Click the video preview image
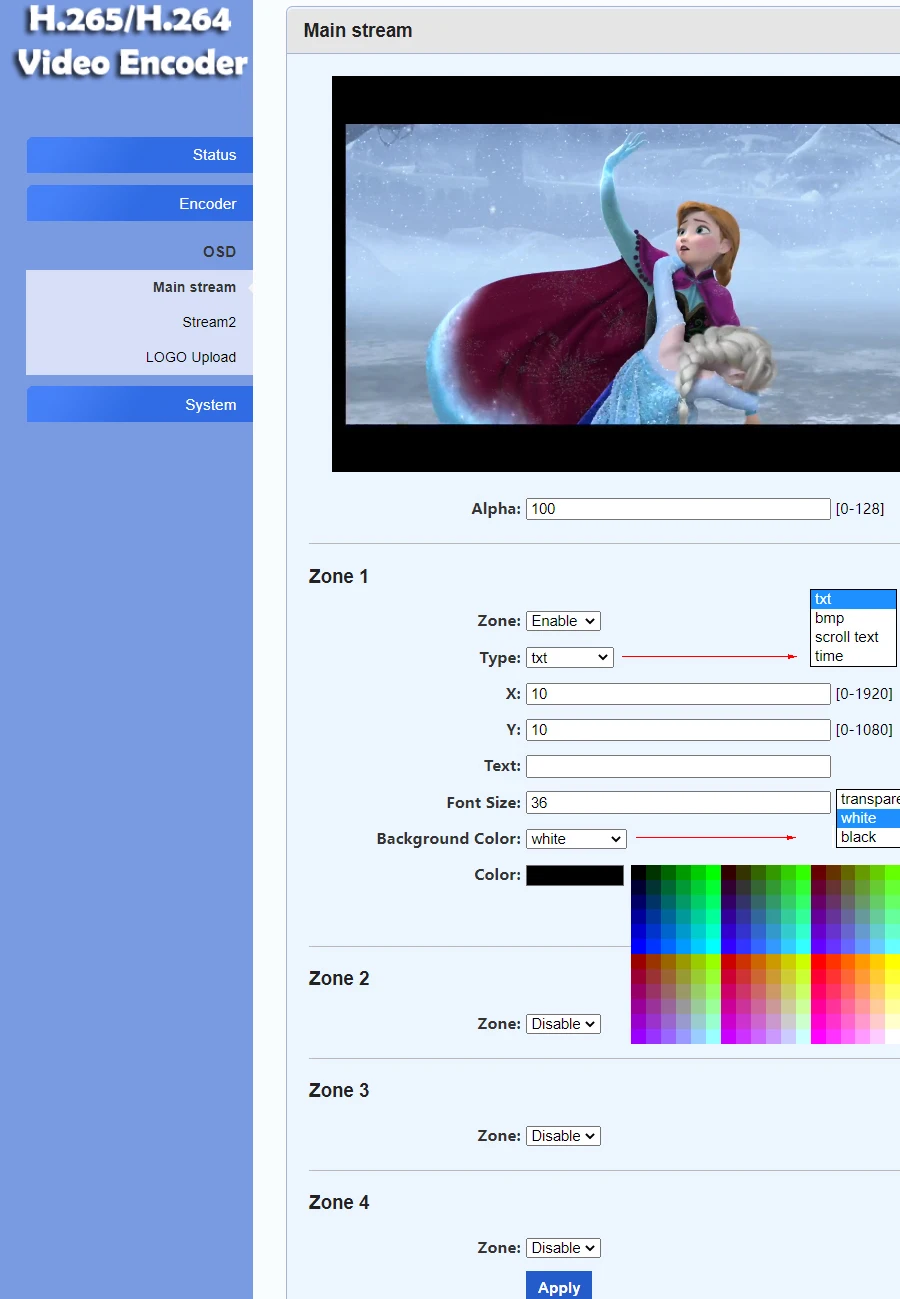900x1299 pixels. pyautogui.click(x=620, y=274)
